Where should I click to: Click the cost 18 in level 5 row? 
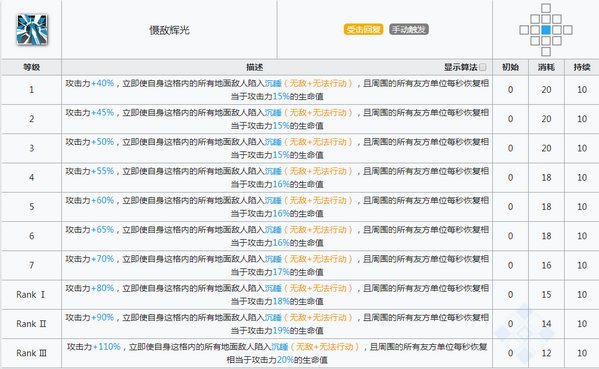(546, 207)
